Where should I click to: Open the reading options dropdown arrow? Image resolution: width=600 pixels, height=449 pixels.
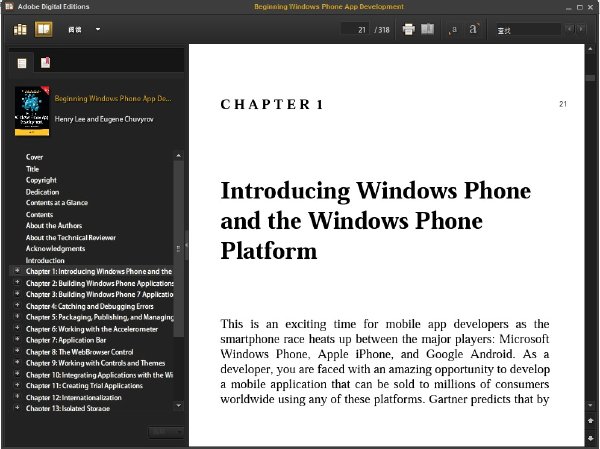(98, 29)
